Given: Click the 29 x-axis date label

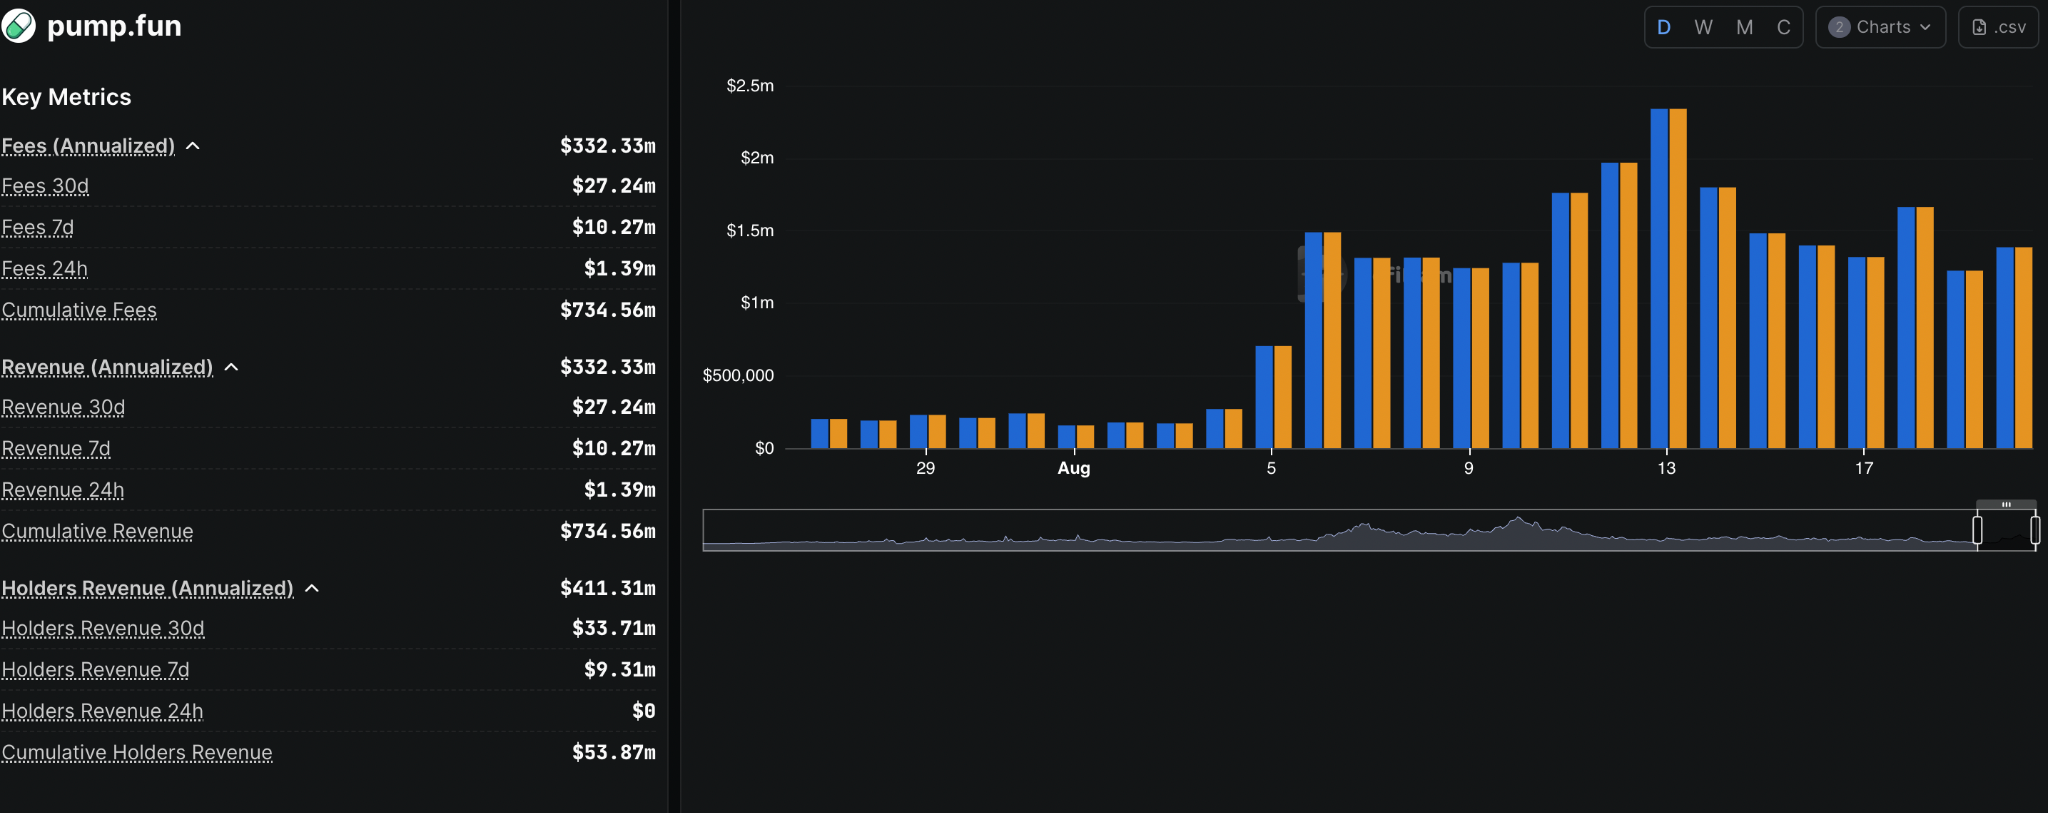Looking at the screenshot, I should click(926, 468).
